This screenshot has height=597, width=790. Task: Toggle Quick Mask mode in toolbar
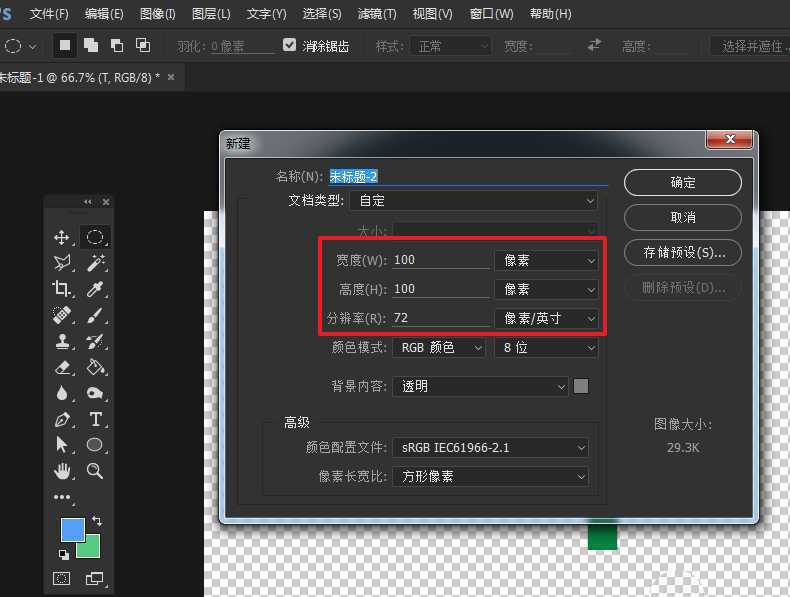click(x=62, y=578)
